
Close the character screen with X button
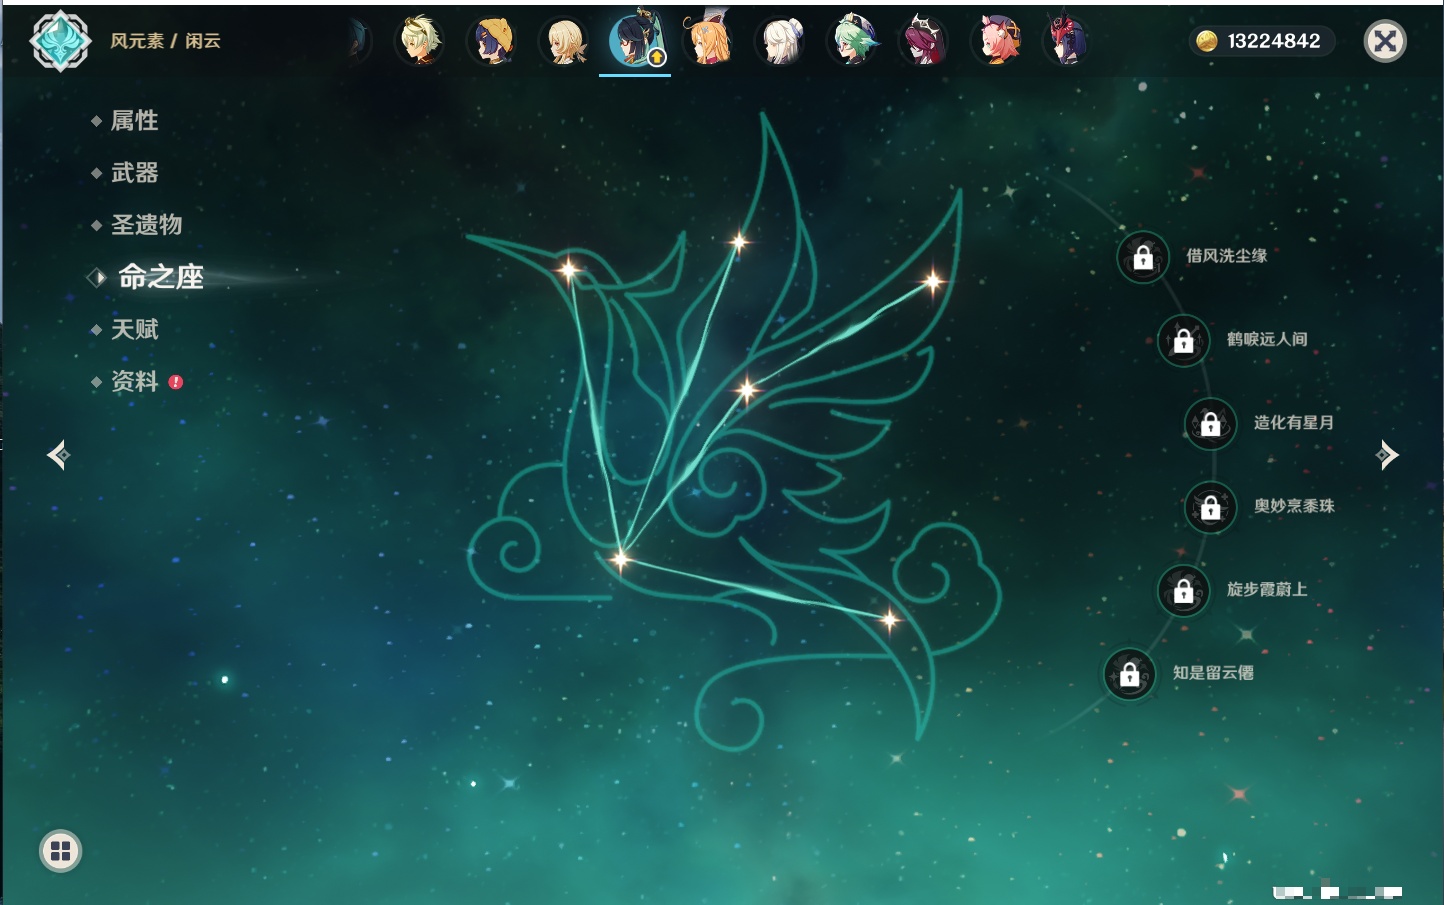[x=1385, y=41]
